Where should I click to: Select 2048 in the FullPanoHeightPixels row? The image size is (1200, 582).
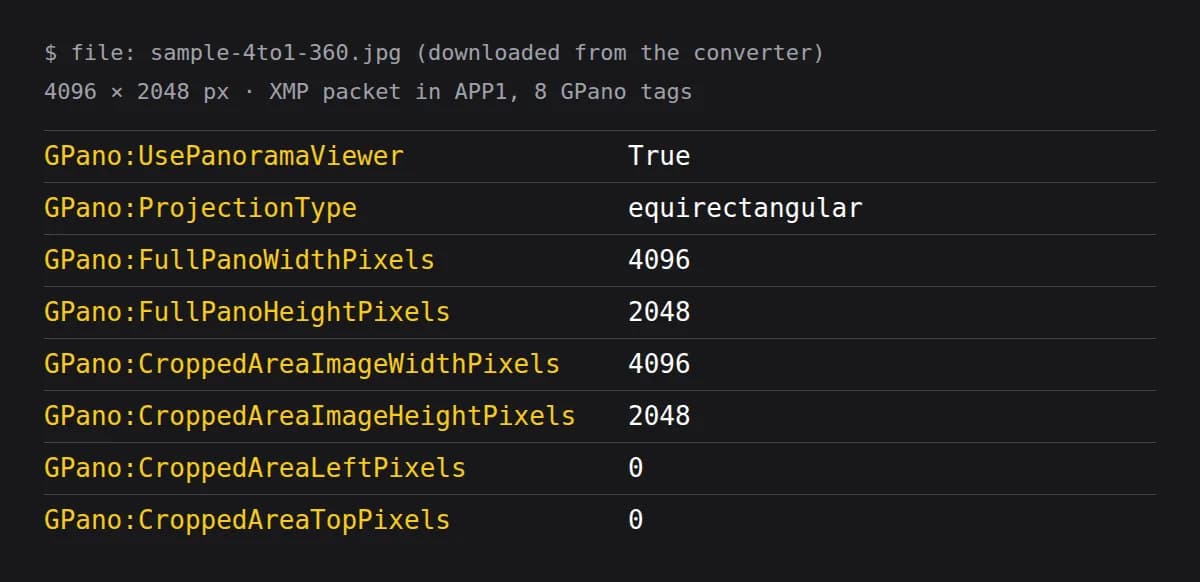[x=659, y=312]
